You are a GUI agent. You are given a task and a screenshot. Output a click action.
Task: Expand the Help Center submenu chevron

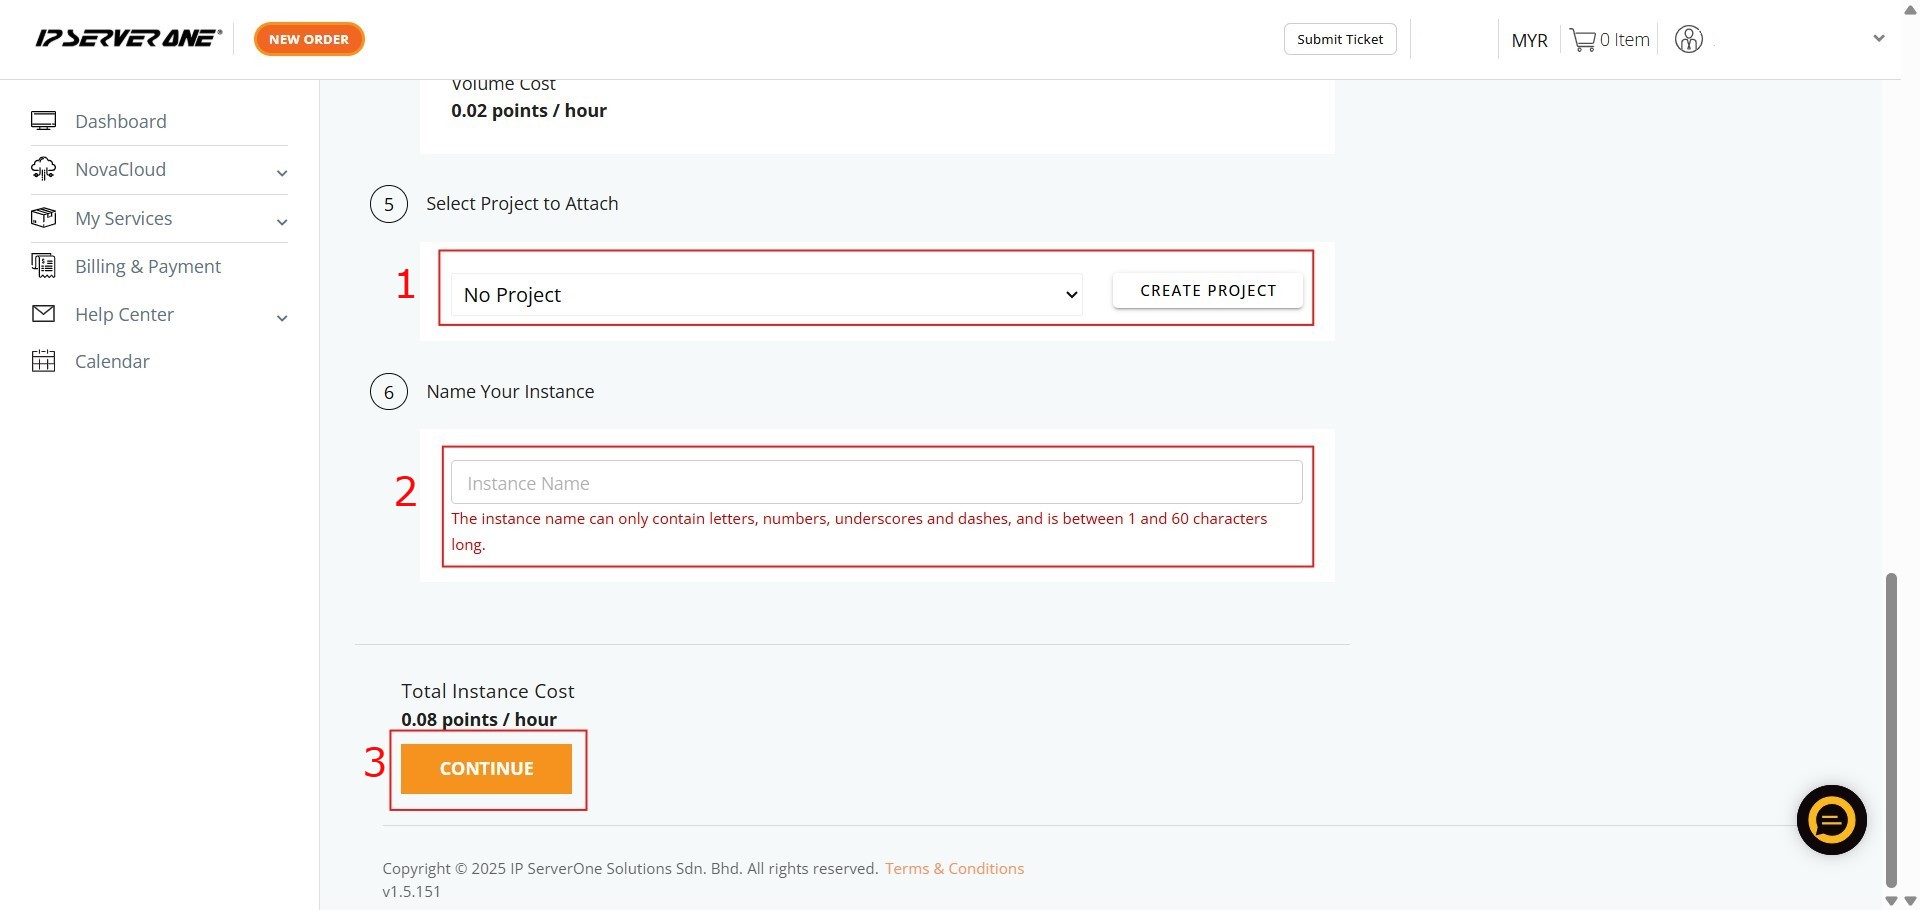pos(282,318)
